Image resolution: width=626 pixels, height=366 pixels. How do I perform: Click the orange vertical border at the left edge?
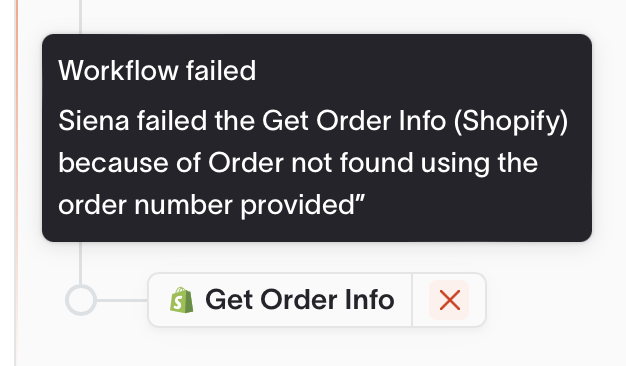(17, 183)
